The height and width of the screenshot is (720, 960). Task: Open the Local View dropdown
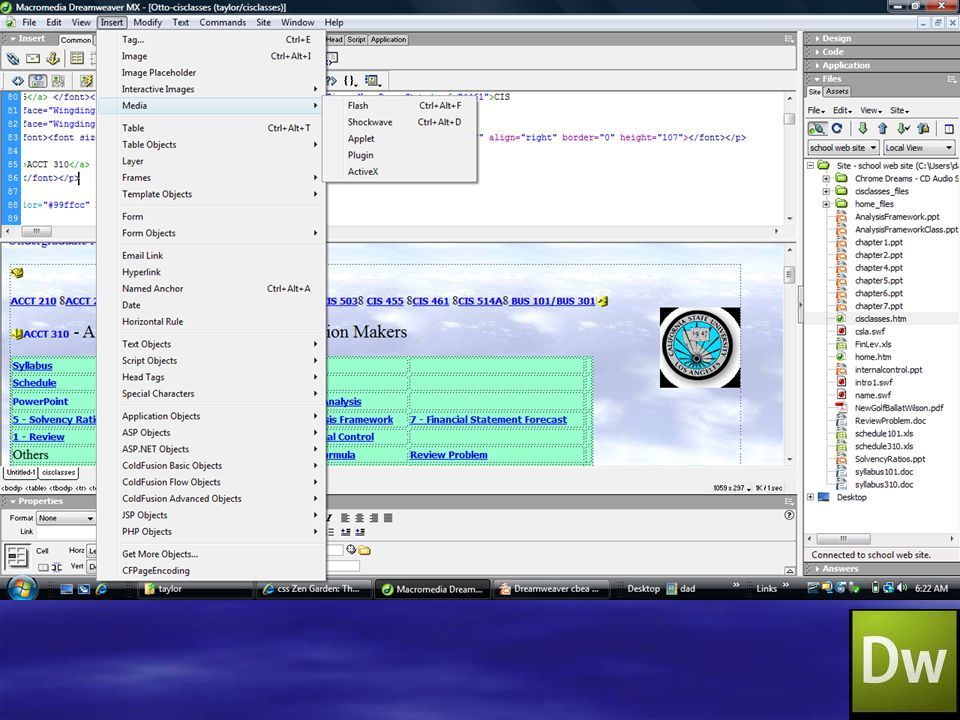coord(918,148)
